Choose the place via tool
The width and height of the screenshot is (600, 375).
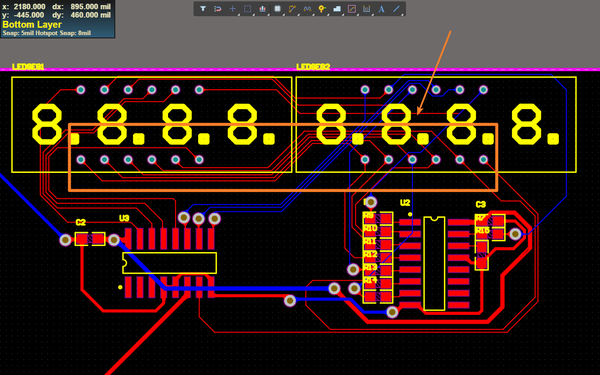point(322,9)
